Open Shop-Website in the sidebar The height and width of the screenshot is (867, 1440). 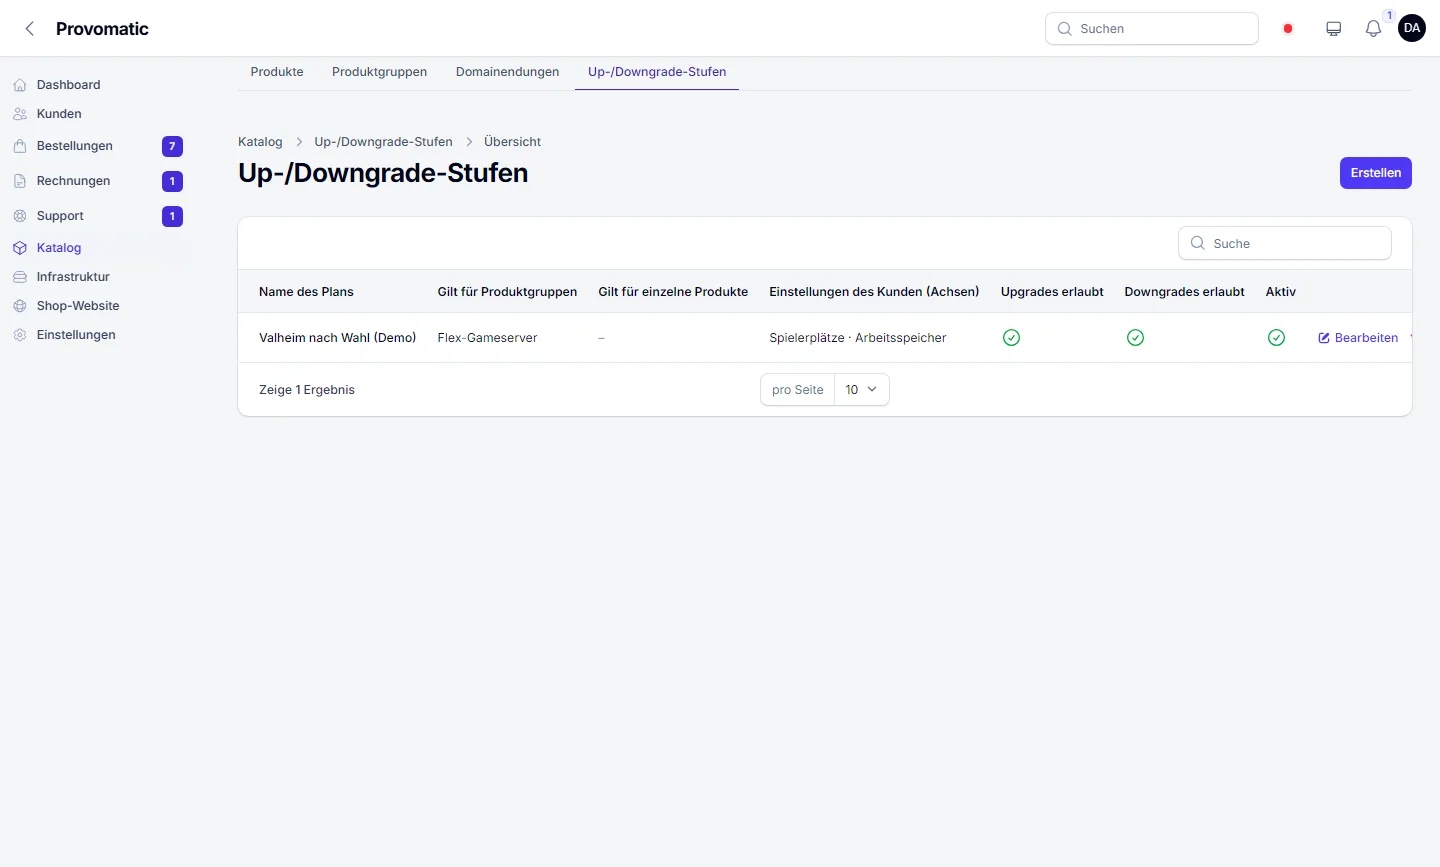pos(78,306)
